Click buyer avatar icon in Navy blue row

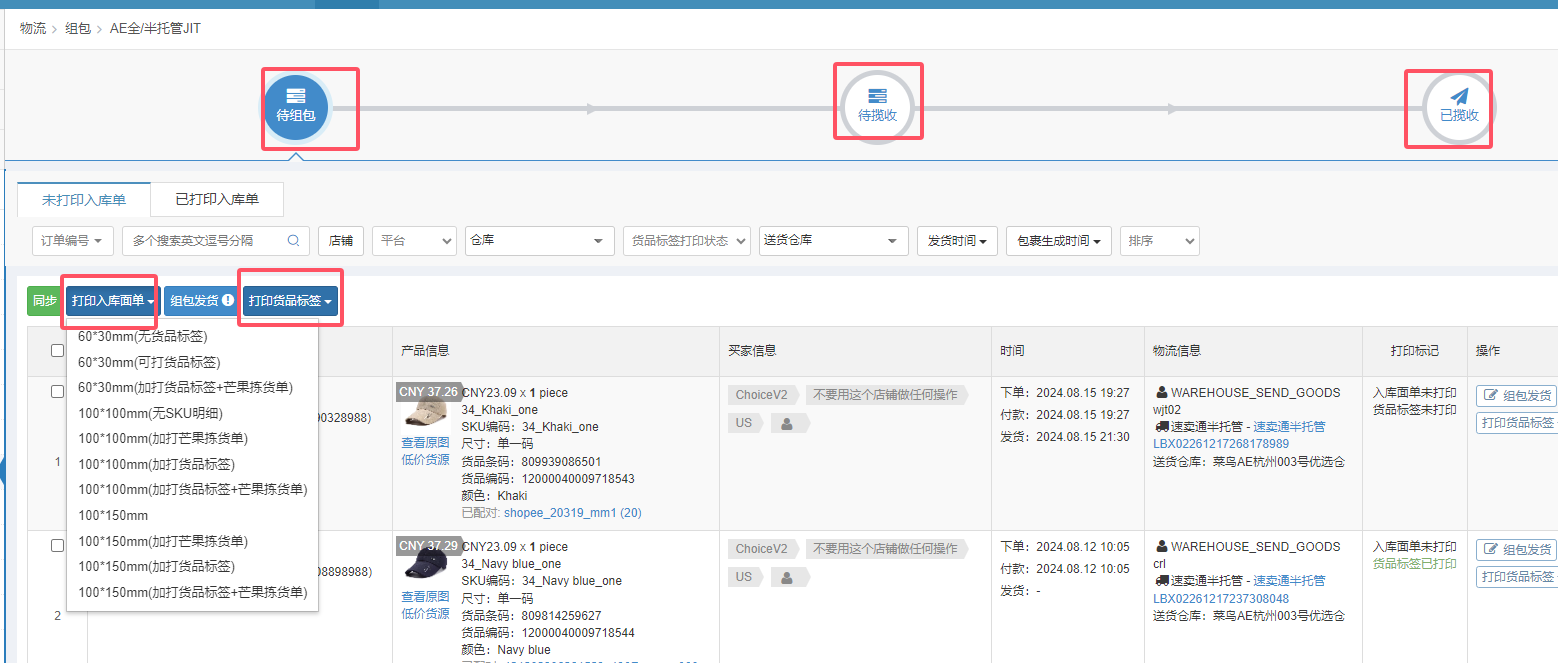(787, 578)
